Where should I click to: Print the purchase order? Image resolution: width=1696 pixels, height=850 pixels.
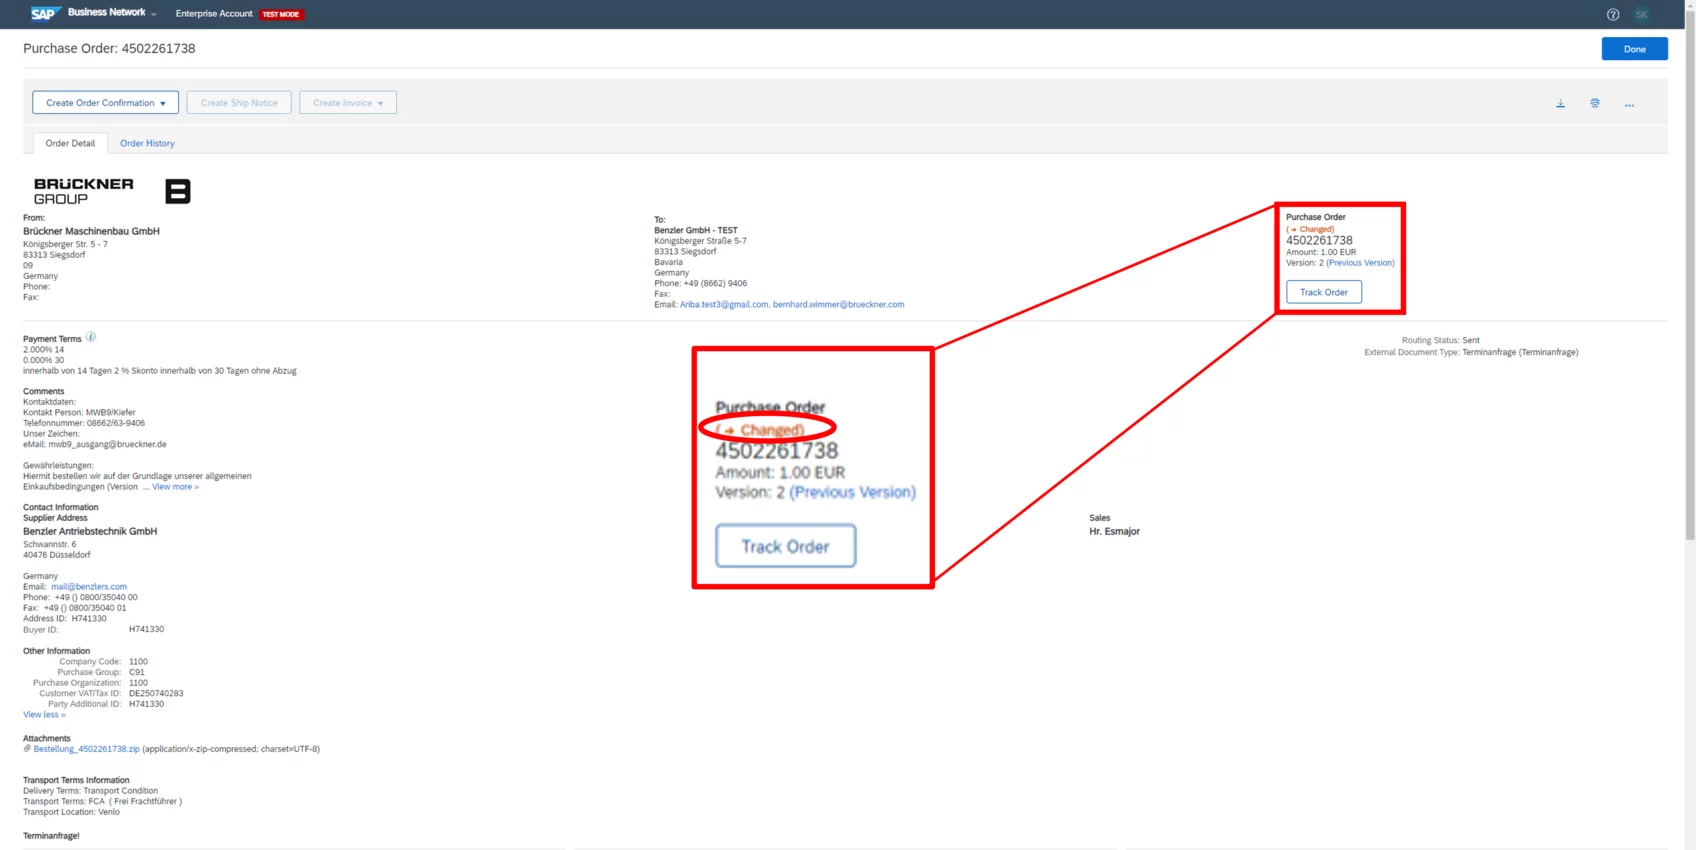pyautogui.click(x=1595, y=104)
